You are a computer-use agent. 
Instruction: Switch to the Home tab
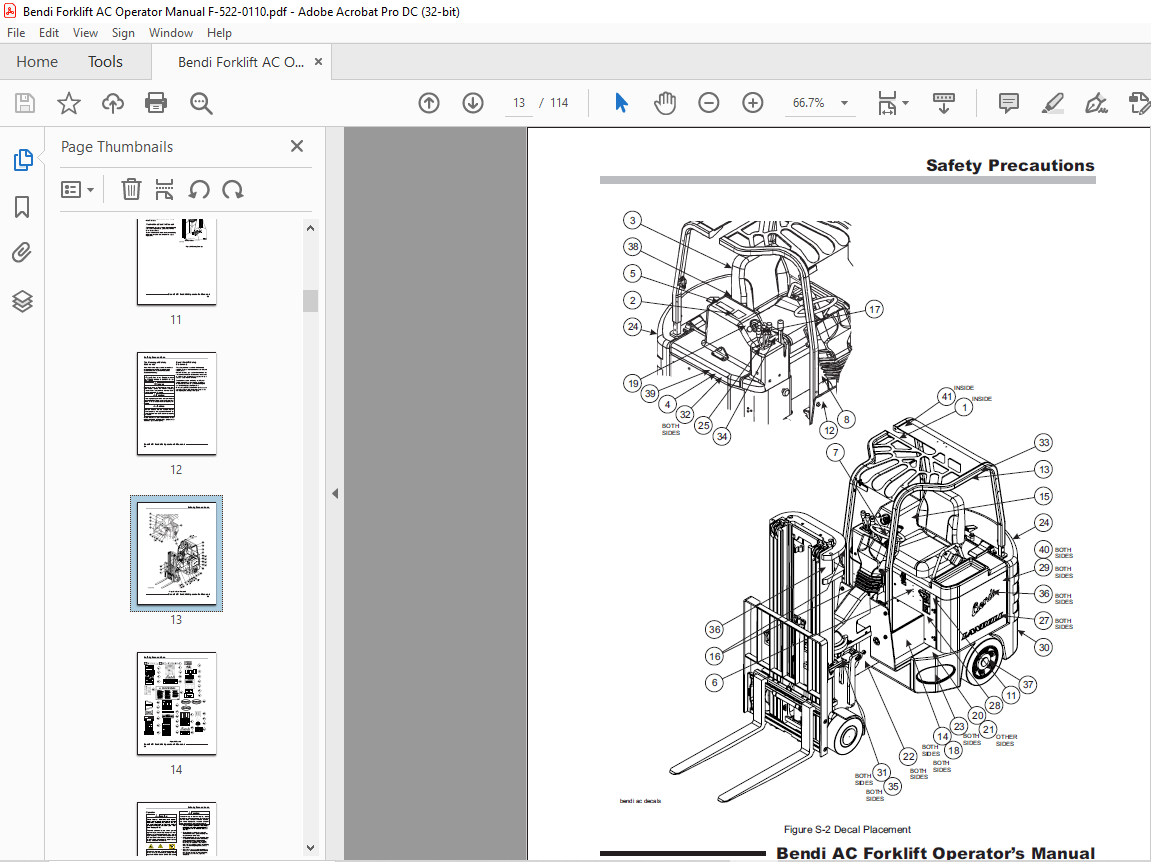click(x=37, y=62)
